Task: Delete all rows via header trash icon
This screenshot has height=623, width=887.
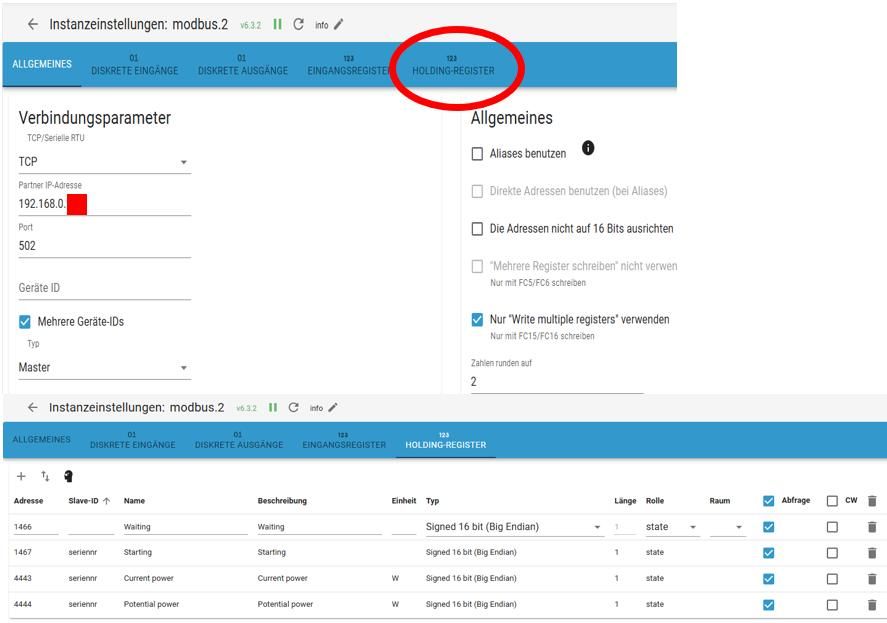Action: 872,501
